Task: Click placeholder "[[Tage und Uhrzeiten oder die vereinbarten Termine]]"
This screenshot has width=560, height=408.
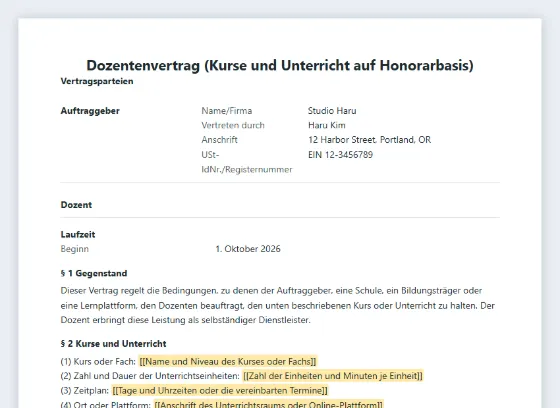Action: pyautogui.click(x=220, y=390)
